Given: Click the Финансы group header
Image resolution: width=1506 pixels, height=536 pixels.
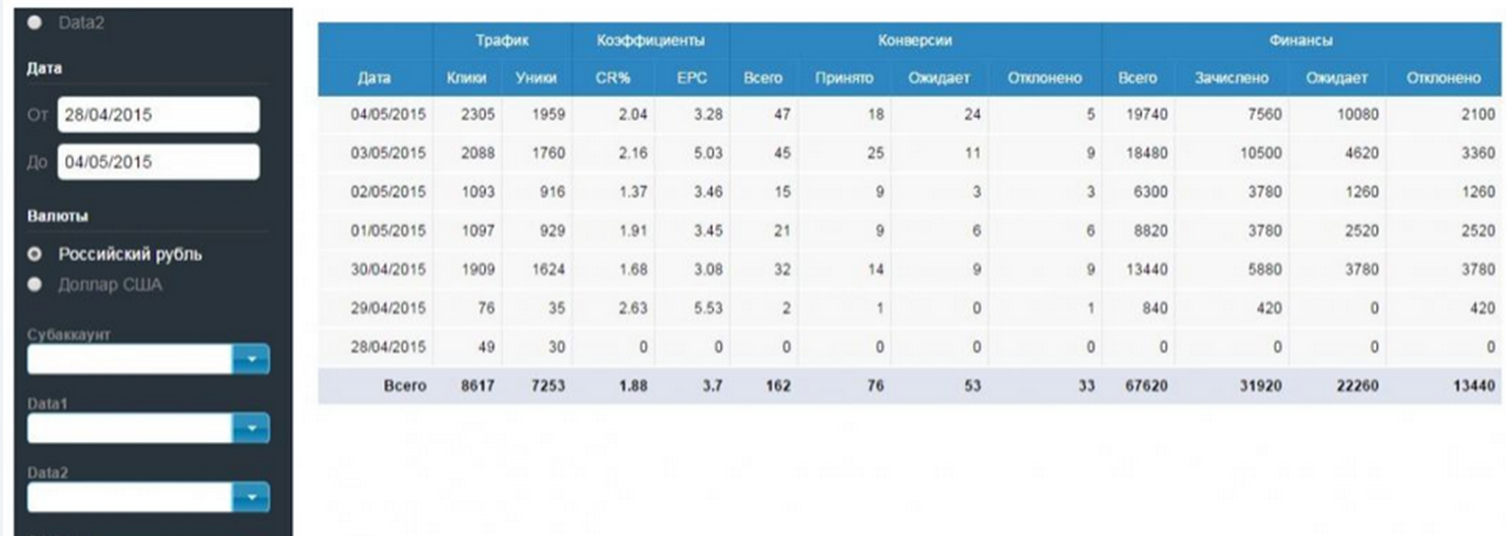Looking at the screenshot, I should (x=1300, y=41).
